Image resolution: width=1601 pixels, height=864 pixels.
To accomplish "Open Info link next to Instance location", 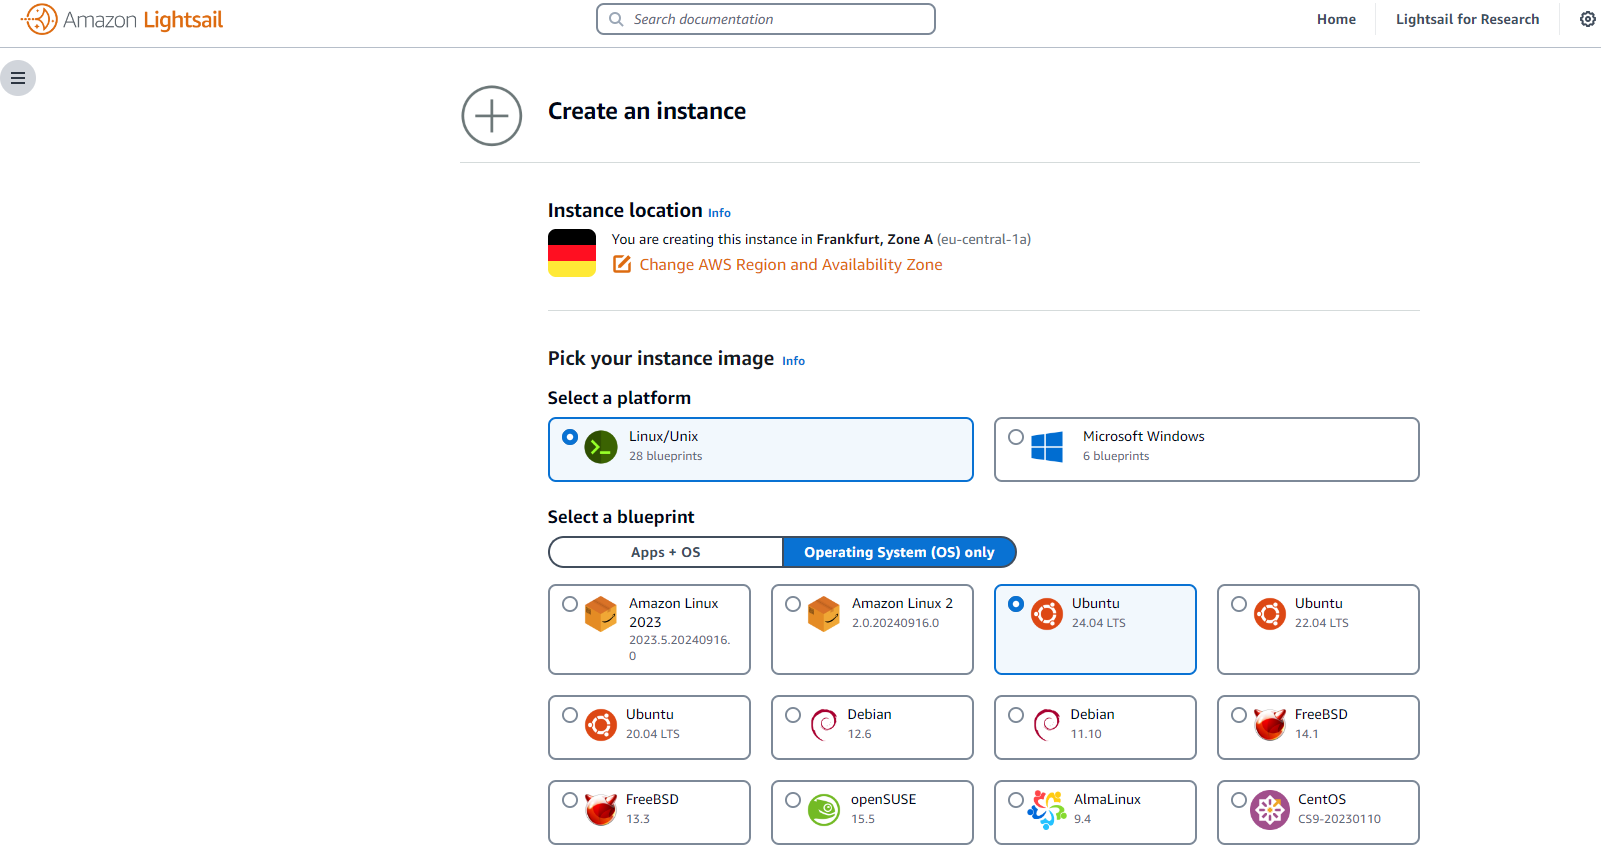I will click(719, 213).
